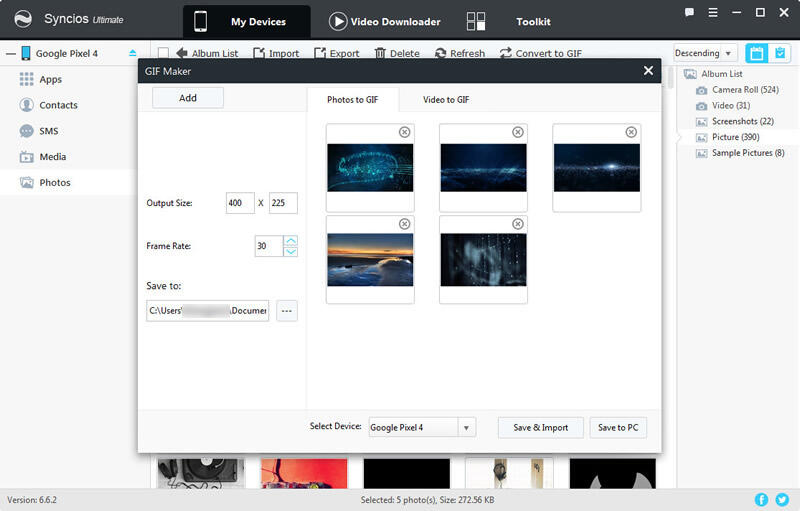Click the output width field showing 400

point(240,203)
